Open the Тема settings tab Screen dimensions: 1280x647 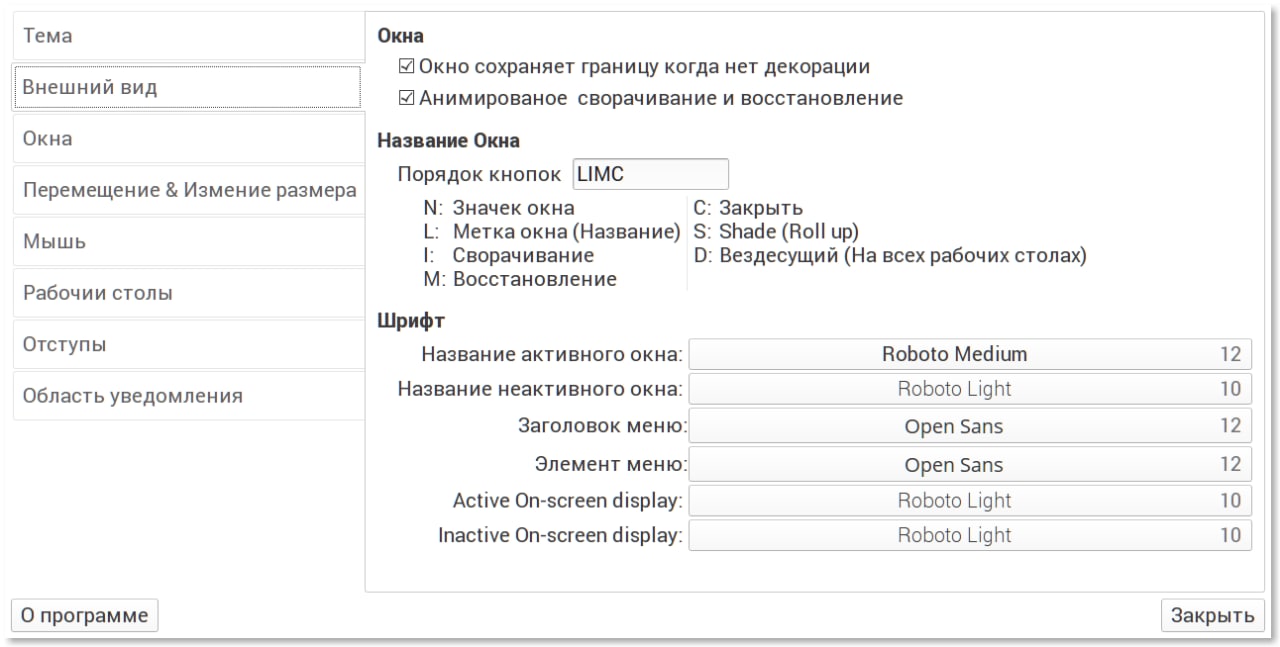187,37
